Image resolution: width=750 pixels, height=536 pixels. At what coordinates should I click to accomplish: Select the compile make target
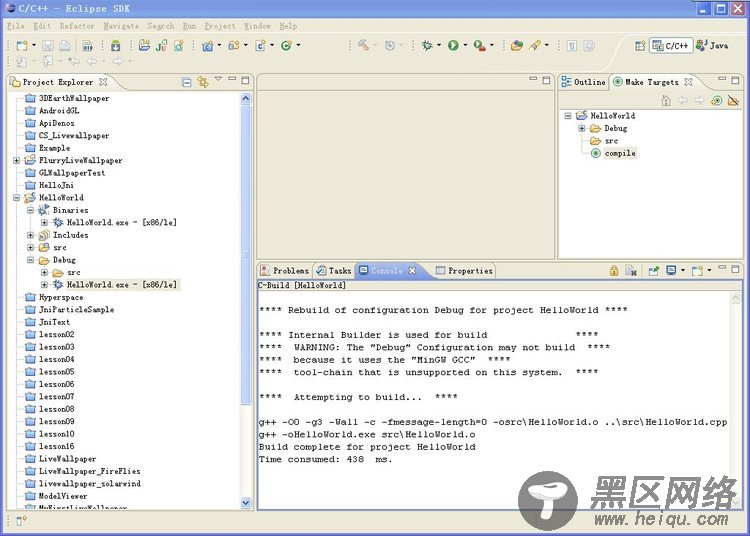[x=620, y=153]
